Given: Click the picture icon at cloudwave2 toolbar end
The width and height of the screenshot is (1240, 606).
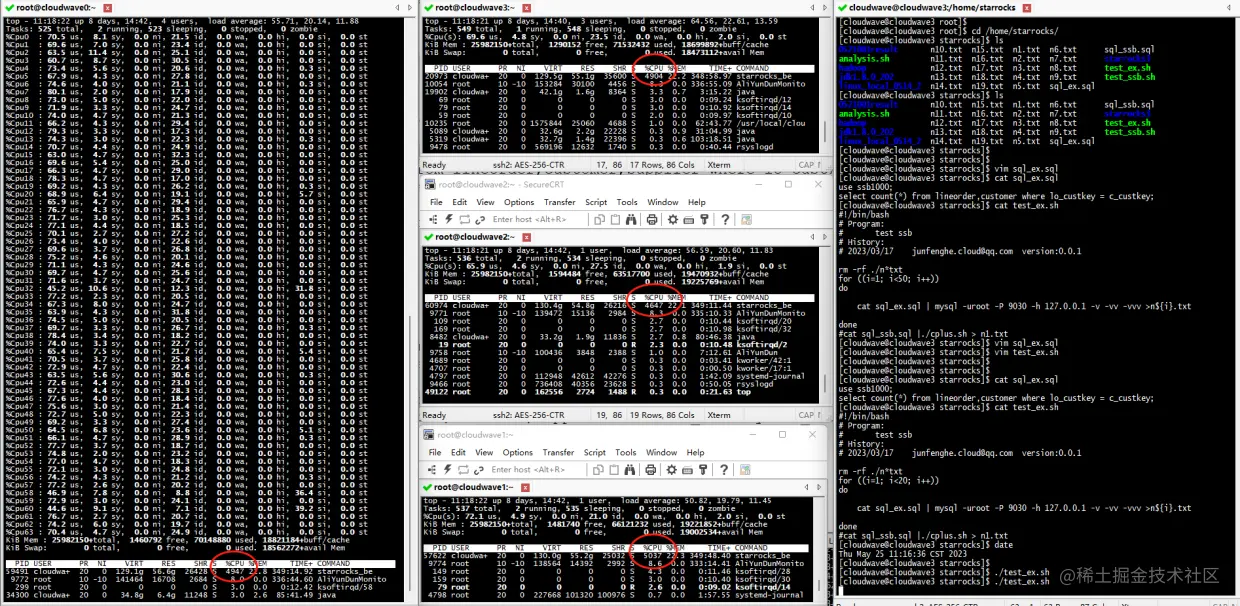Looking at the screenshot, I should click(746, 219).
